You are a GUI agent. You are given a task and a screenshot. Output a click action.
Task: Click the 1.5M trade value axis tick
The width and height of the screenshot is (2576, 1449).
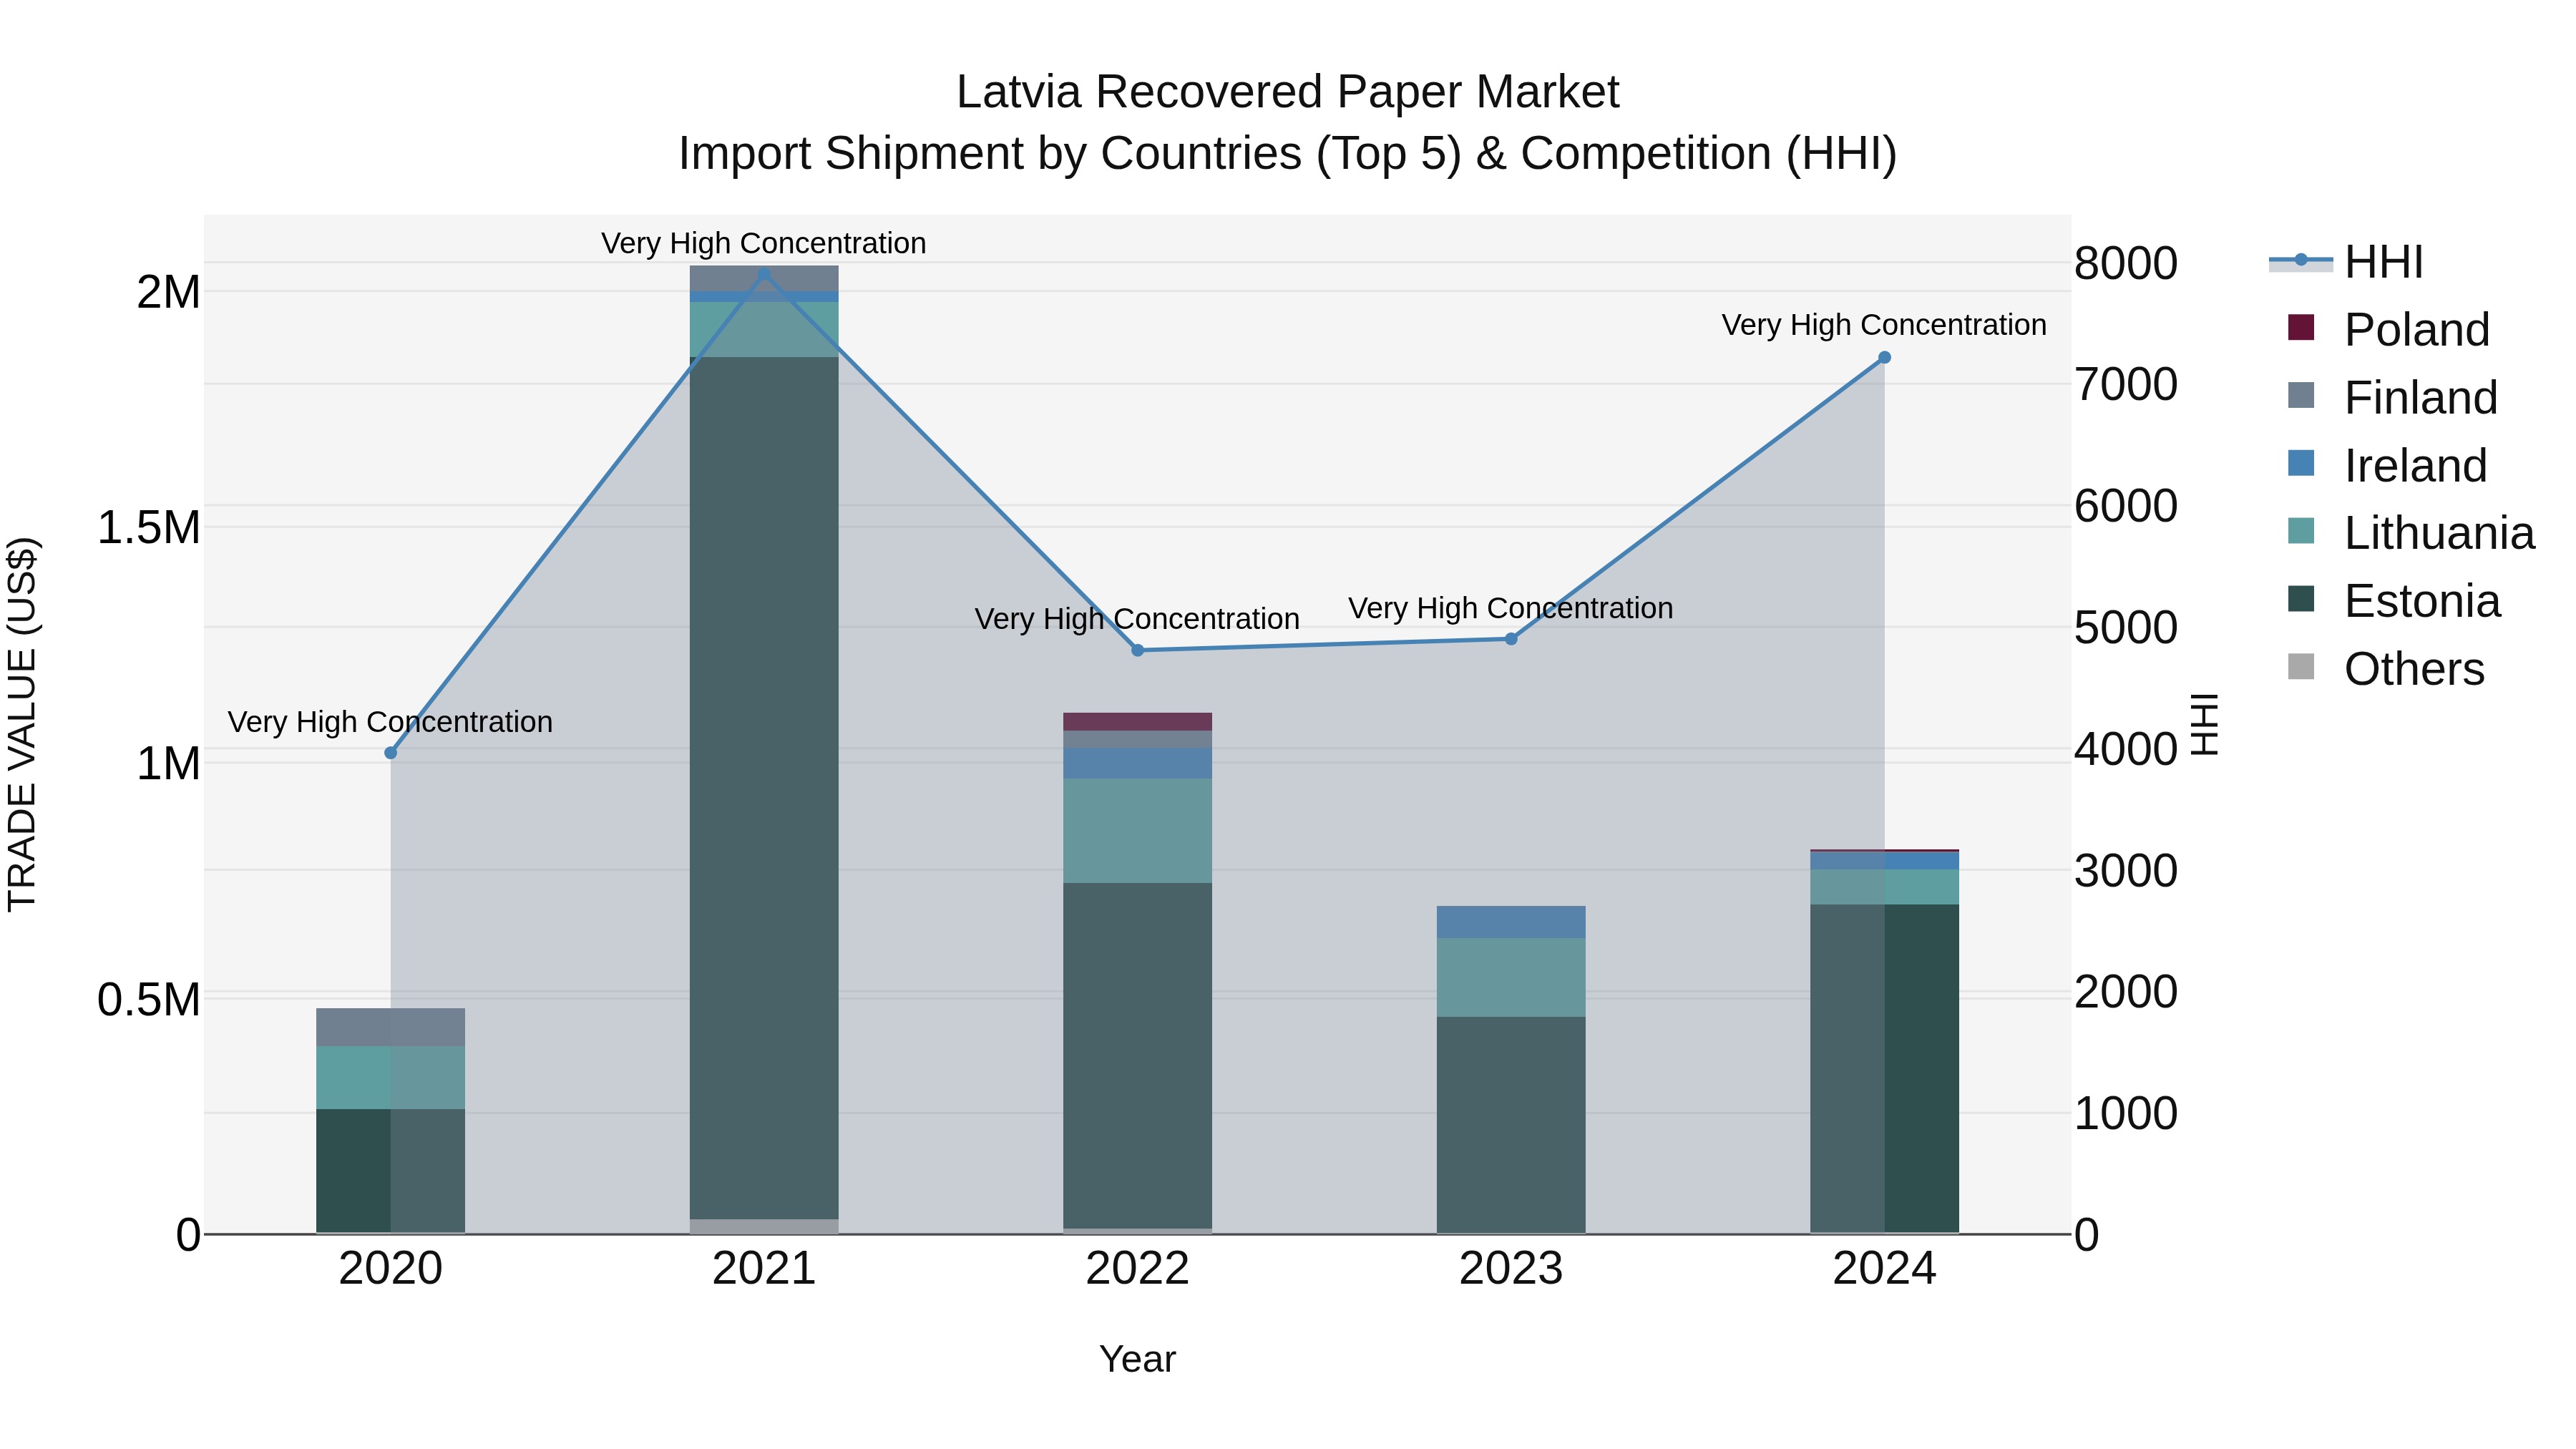click(149, 527)
